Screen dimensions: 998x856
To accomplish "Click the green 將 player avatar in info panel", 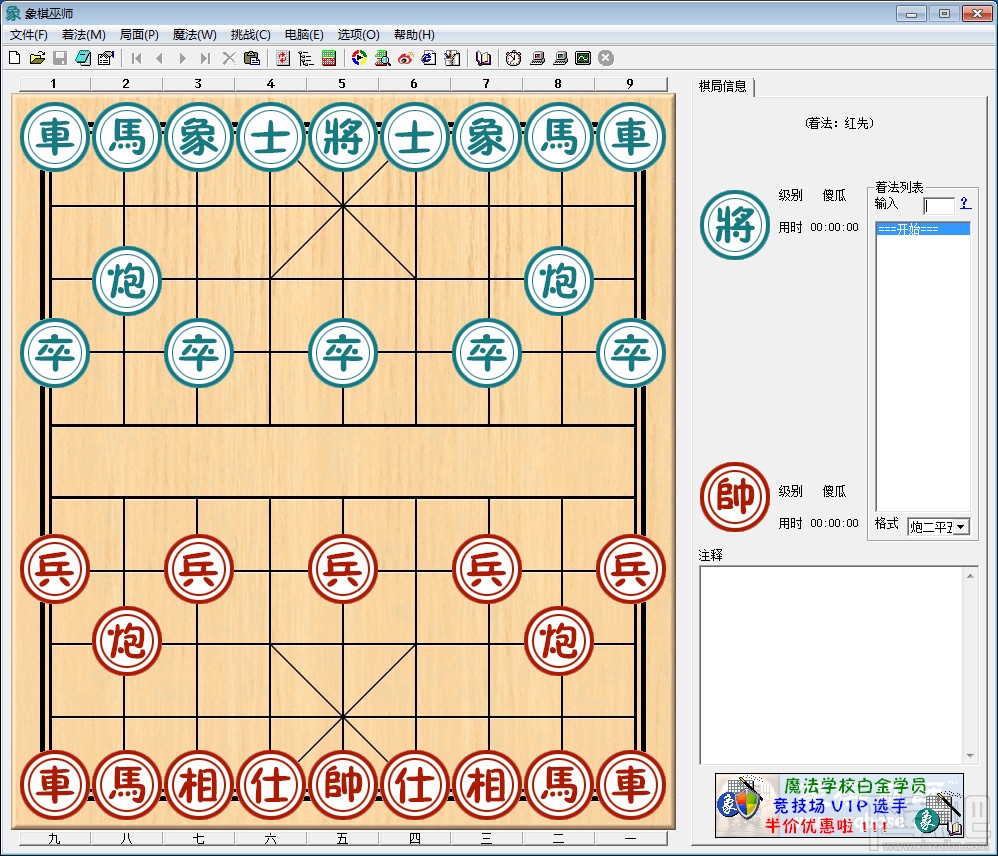I will pyautogui.click(x=734, y=225).
